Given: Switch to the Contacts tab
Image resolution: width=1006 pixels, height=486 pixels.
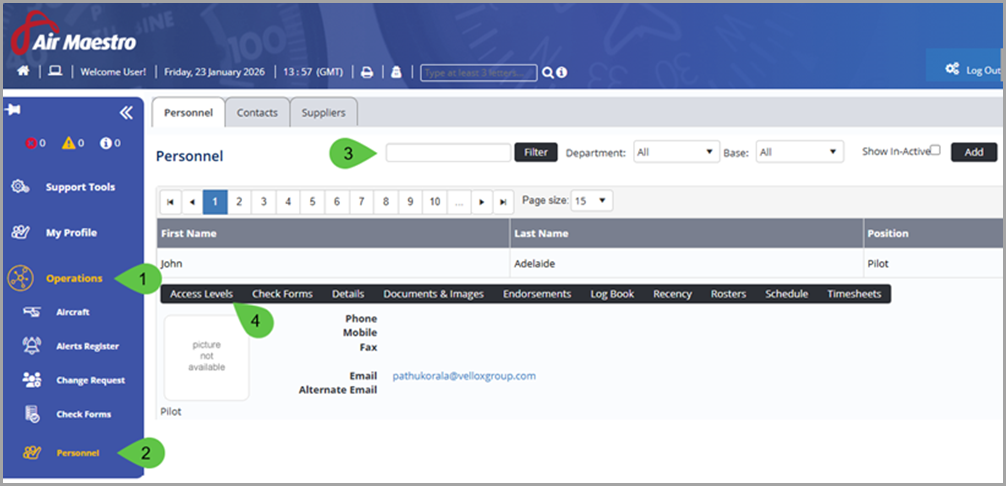Looking at the screenshot, I should pos(257,113).
